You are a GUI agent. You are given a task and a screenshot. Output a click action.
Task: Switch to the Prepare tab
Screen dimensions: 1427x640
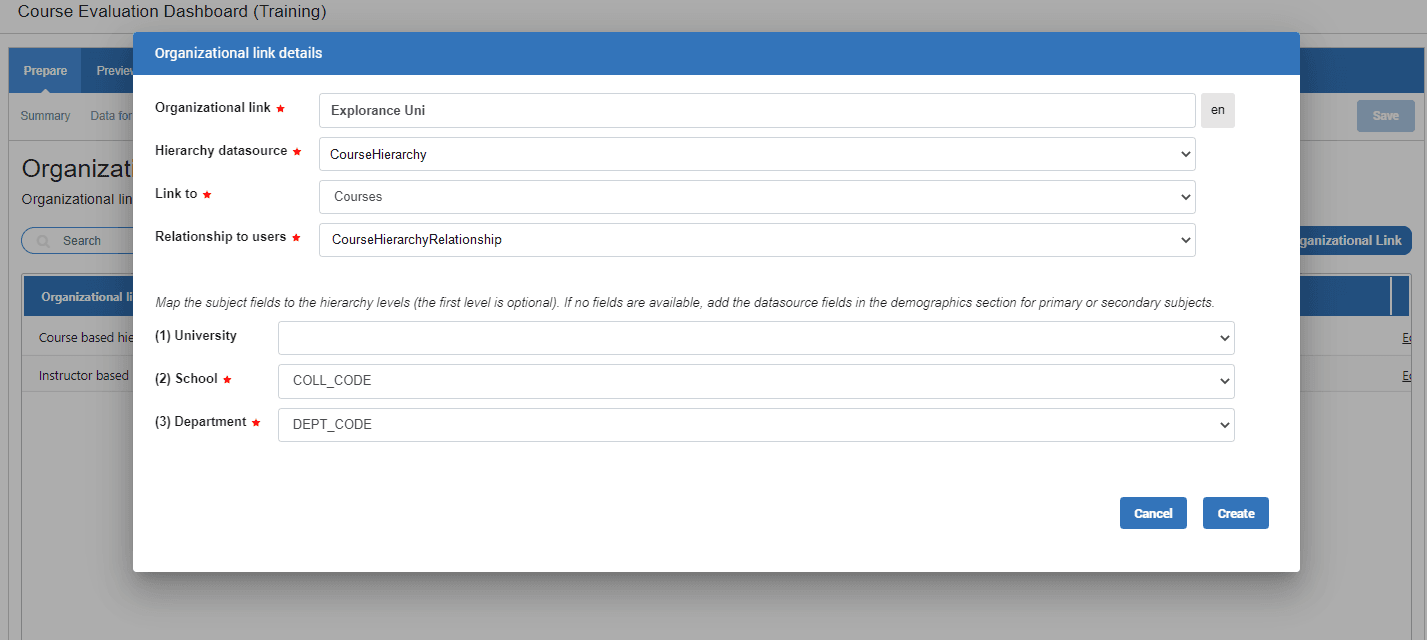click(45, 71)
